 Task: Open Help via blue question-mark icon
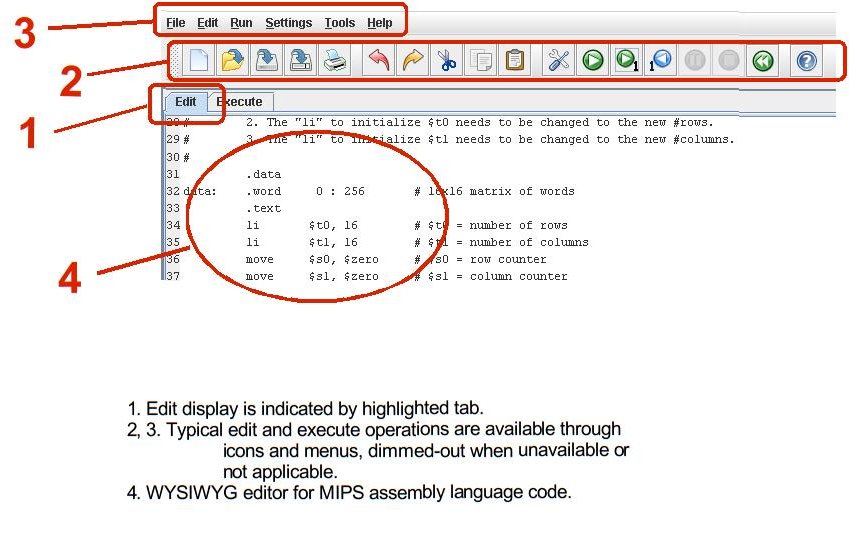click(x=806, y=60)
